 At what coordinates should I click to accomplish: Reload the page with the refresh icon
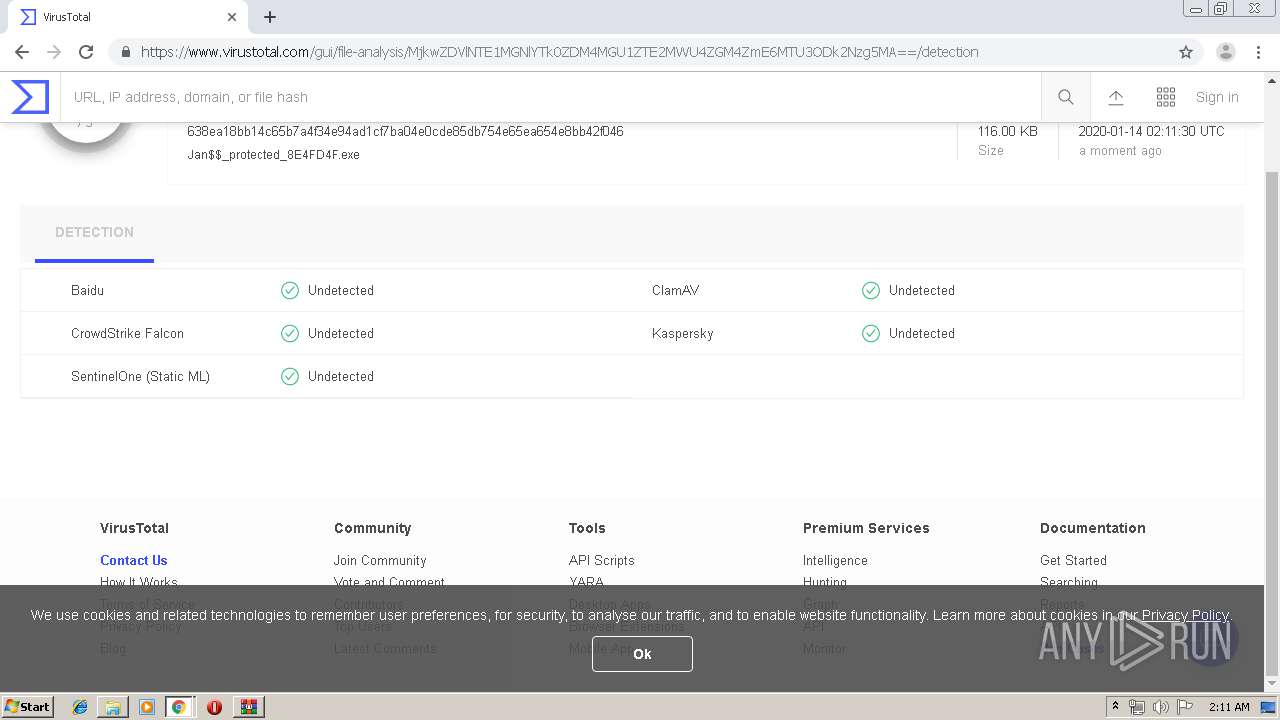tap(86, 52)
